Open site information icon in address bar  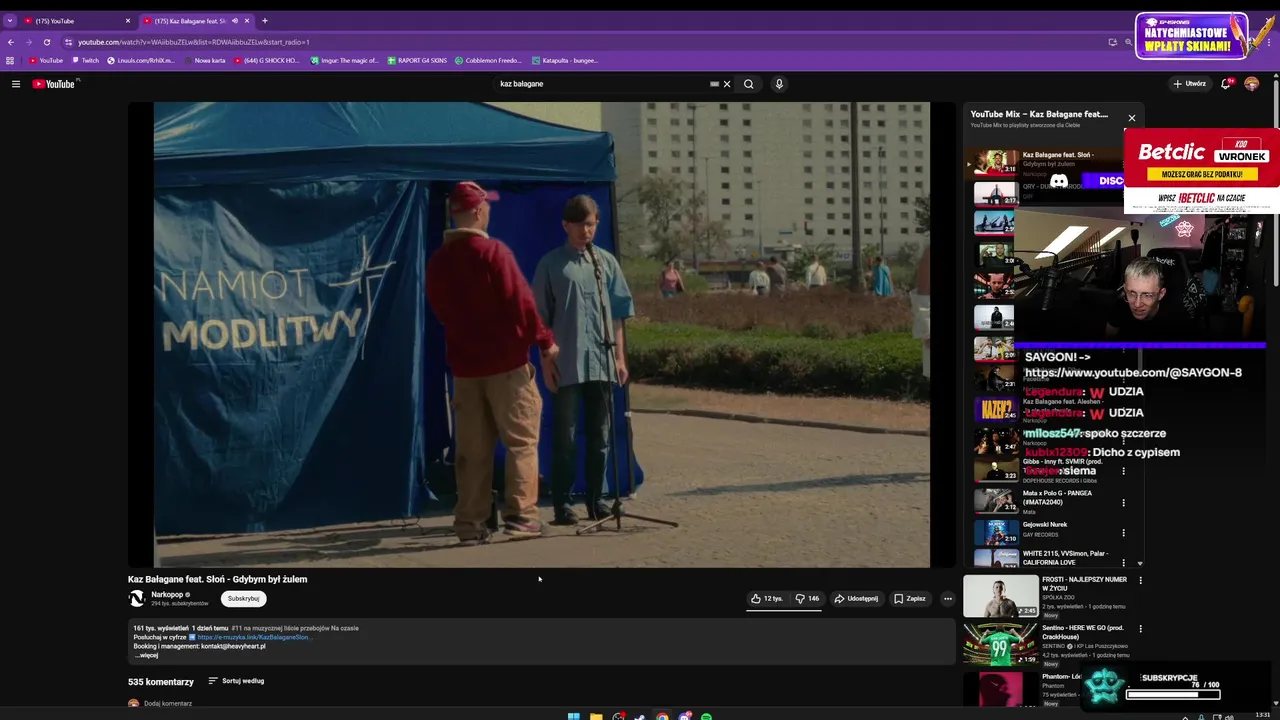[68, 42]
